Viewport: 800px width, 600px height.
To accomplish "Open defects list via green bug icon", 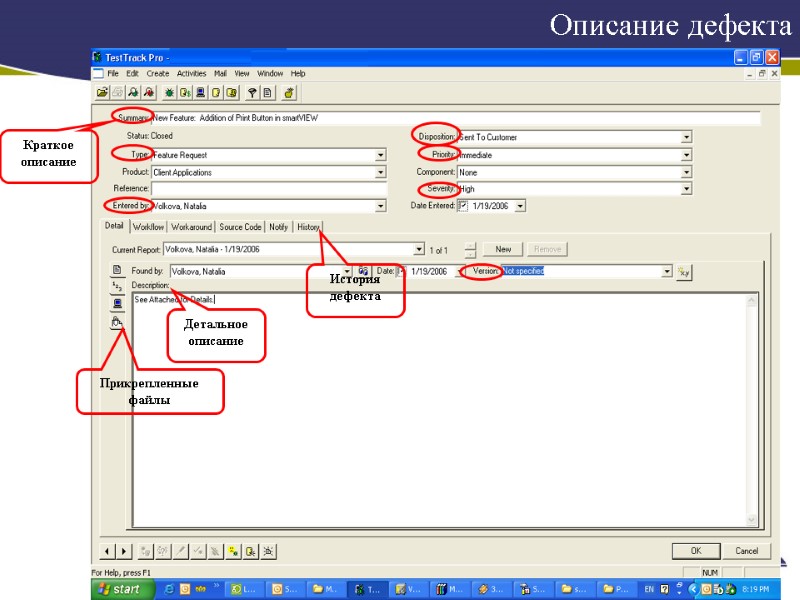I will click(x=169, y=92).
